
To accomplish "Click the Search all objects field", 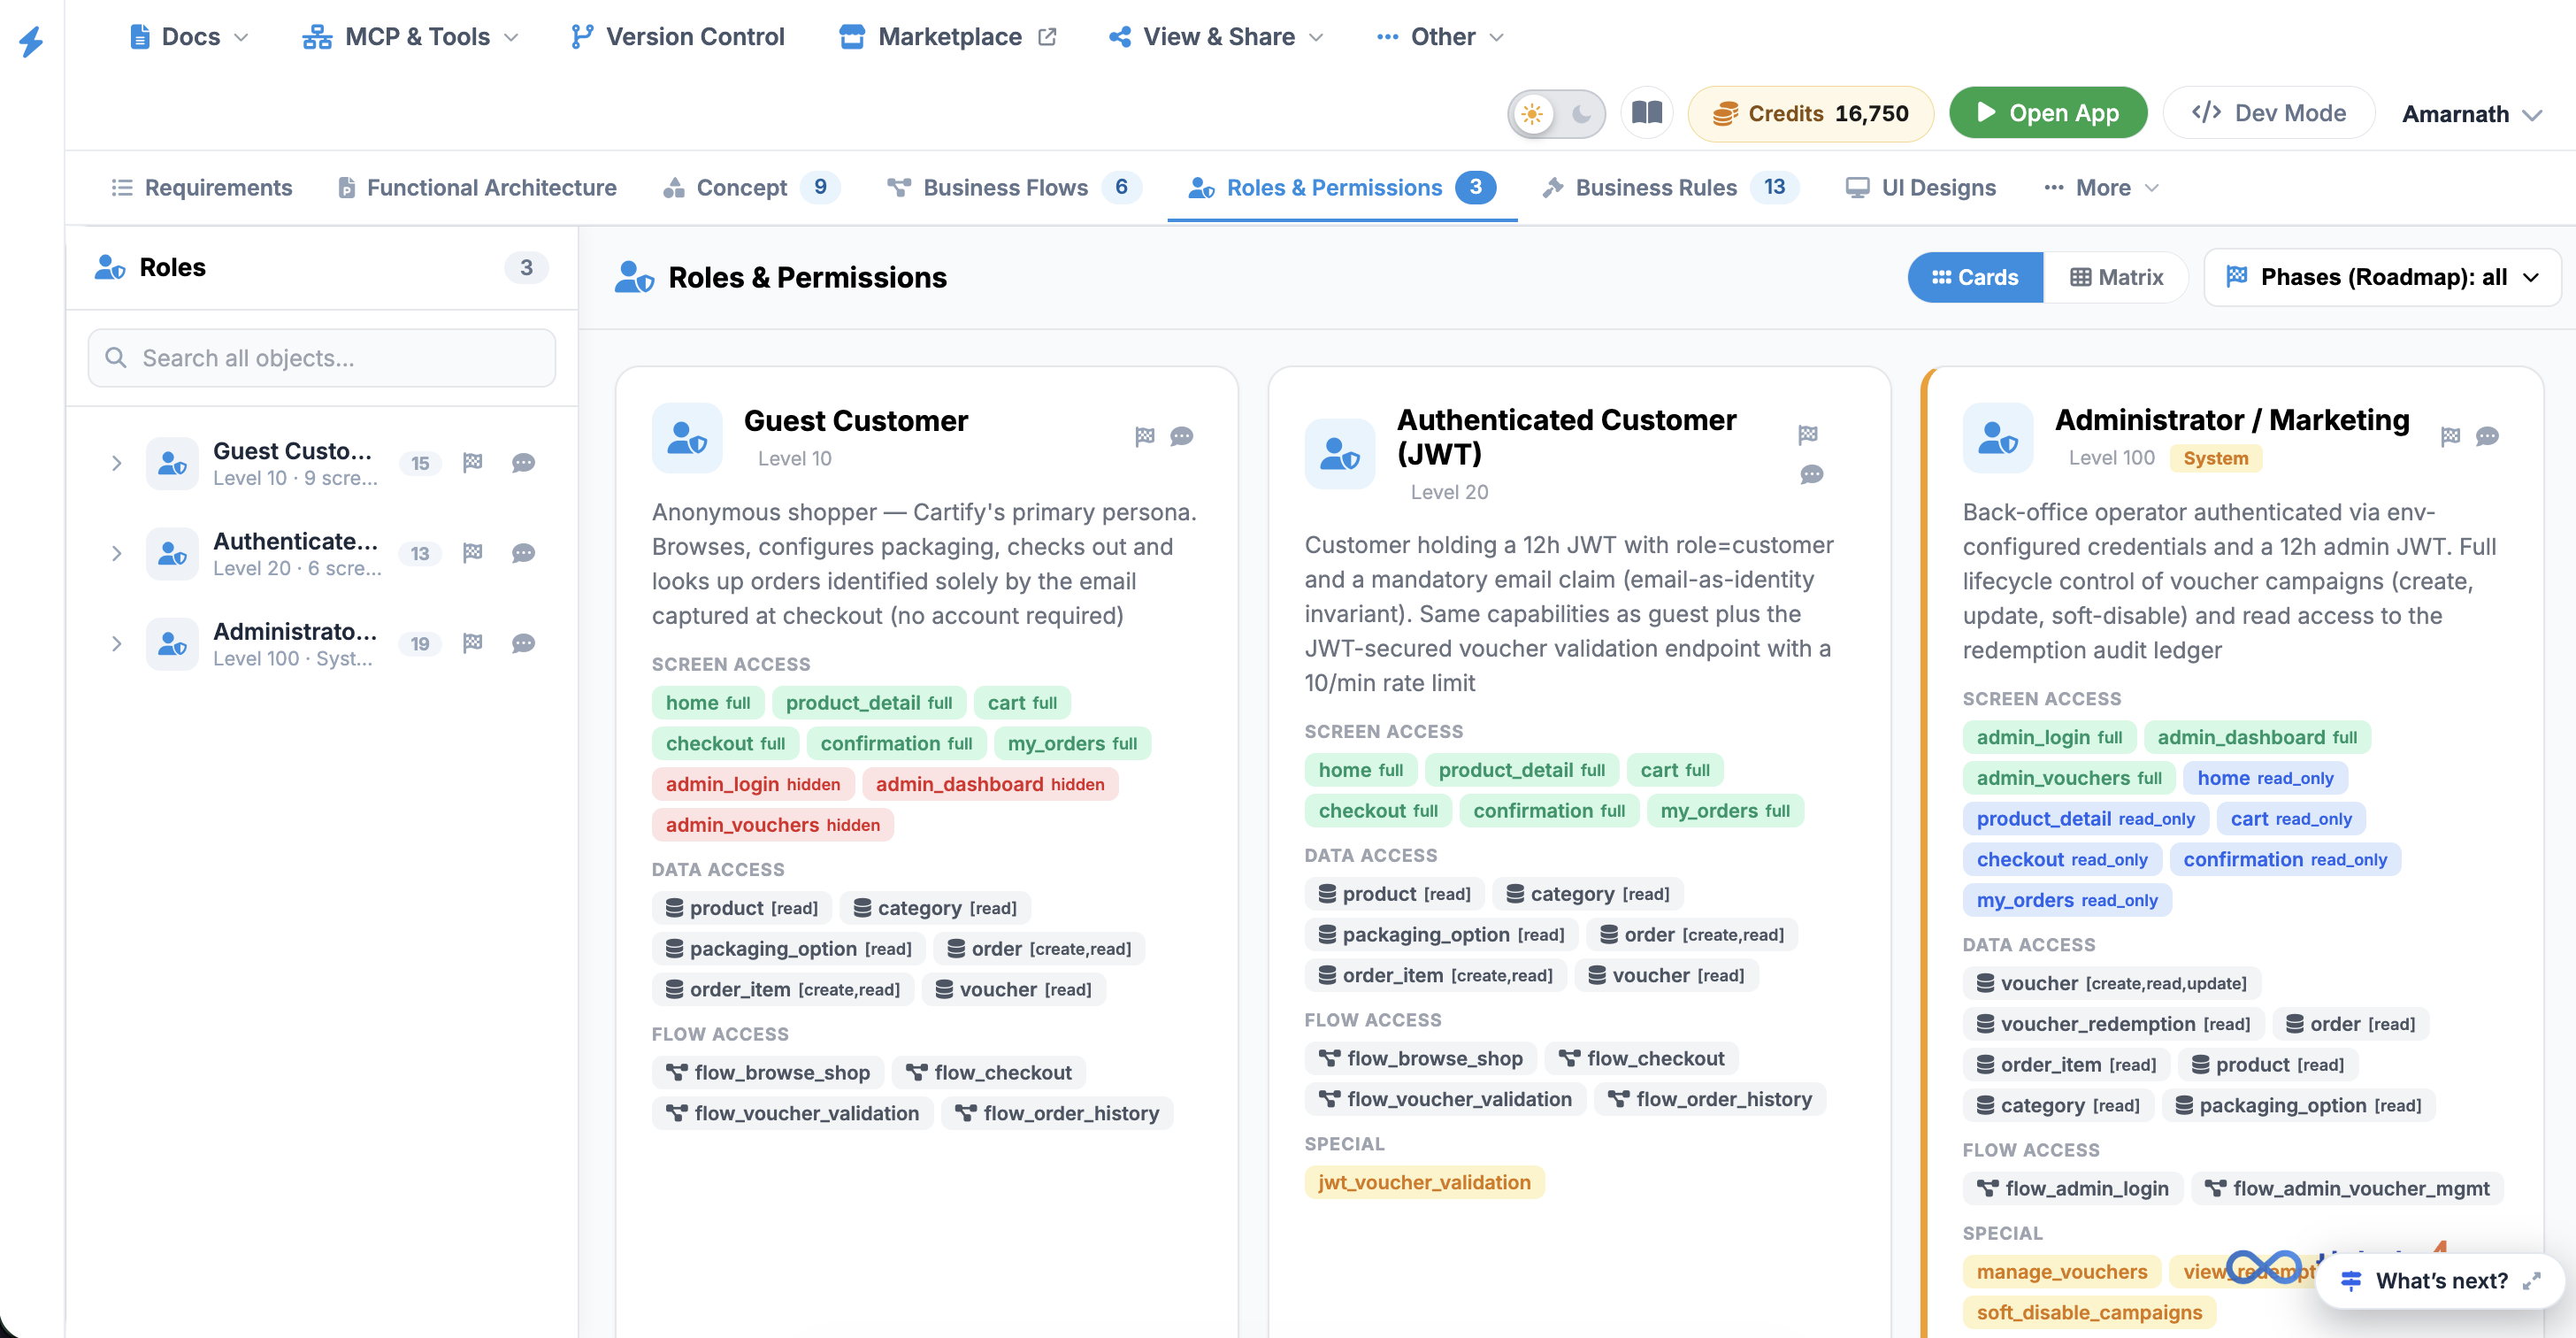I will point(322,358).
